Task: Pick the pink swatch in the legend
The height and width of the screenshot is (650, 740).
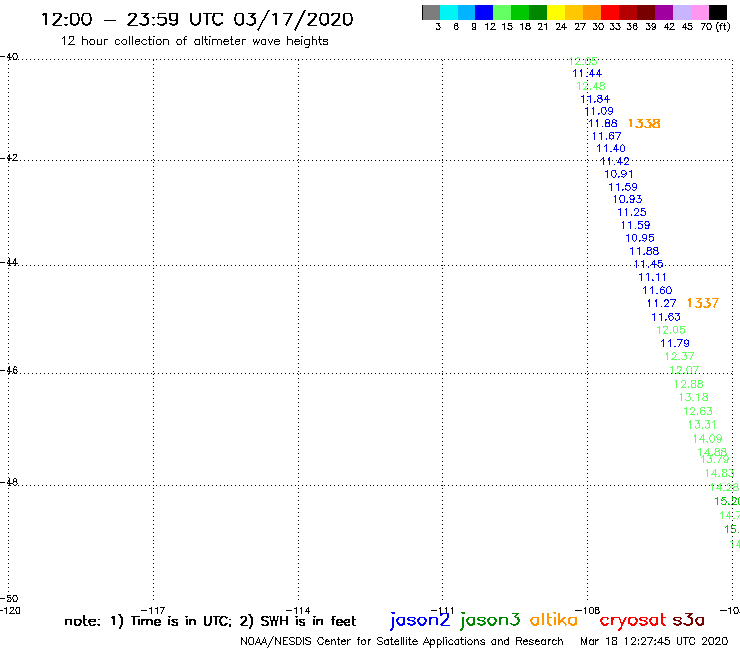Action: (699, 12)
